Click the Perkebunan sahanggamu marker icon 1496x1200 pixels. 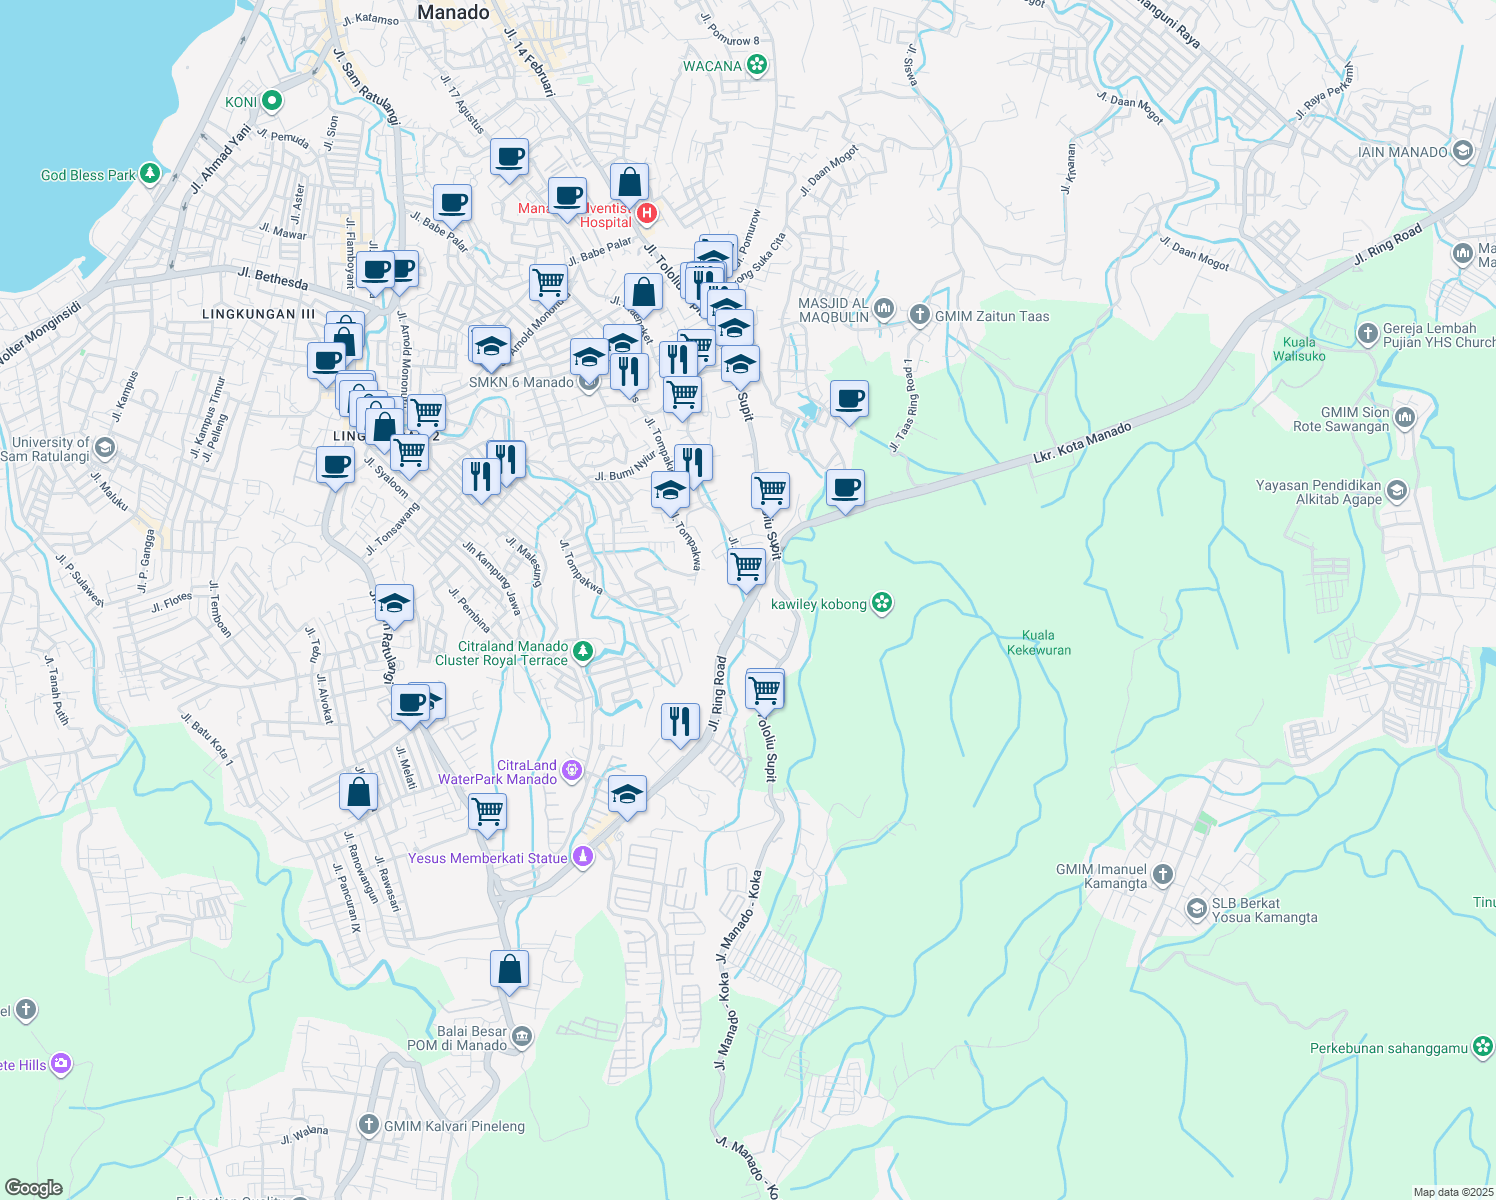point(1483,1047)
